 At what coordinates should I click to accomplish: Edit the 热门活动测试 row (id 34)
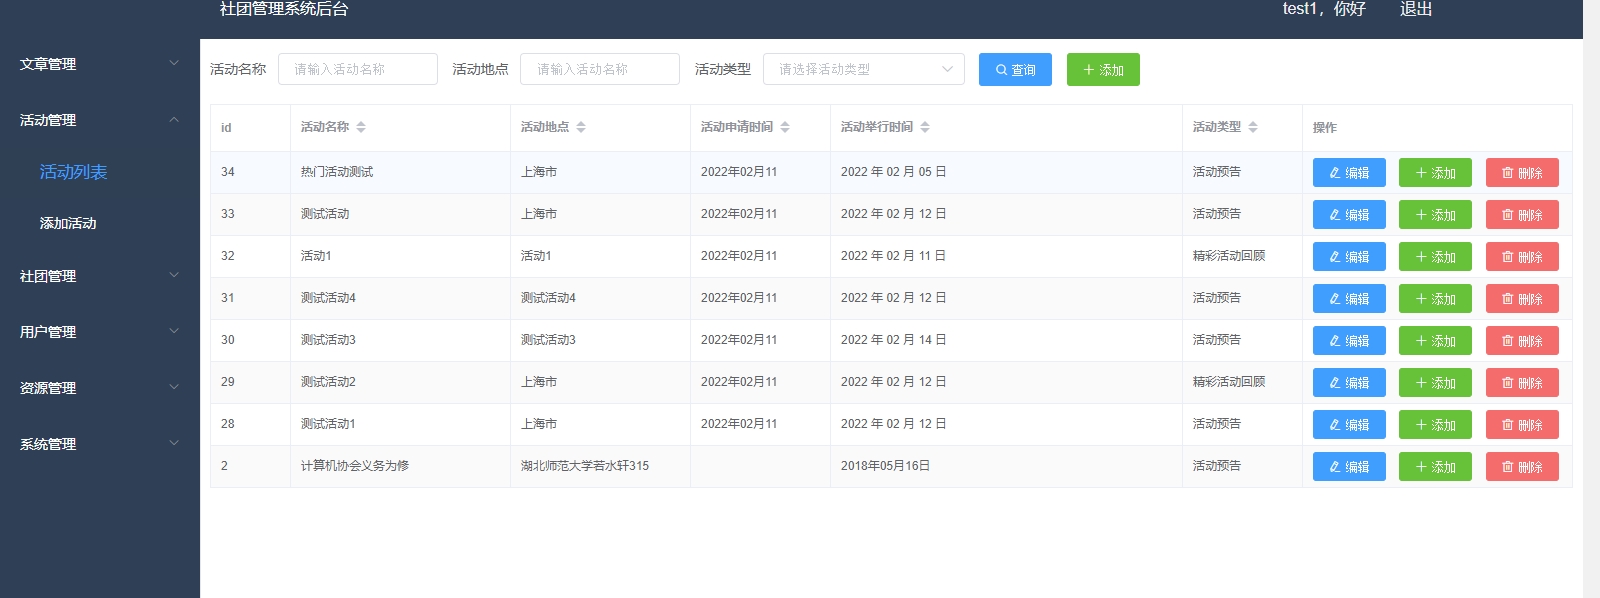pos(1349,173)
